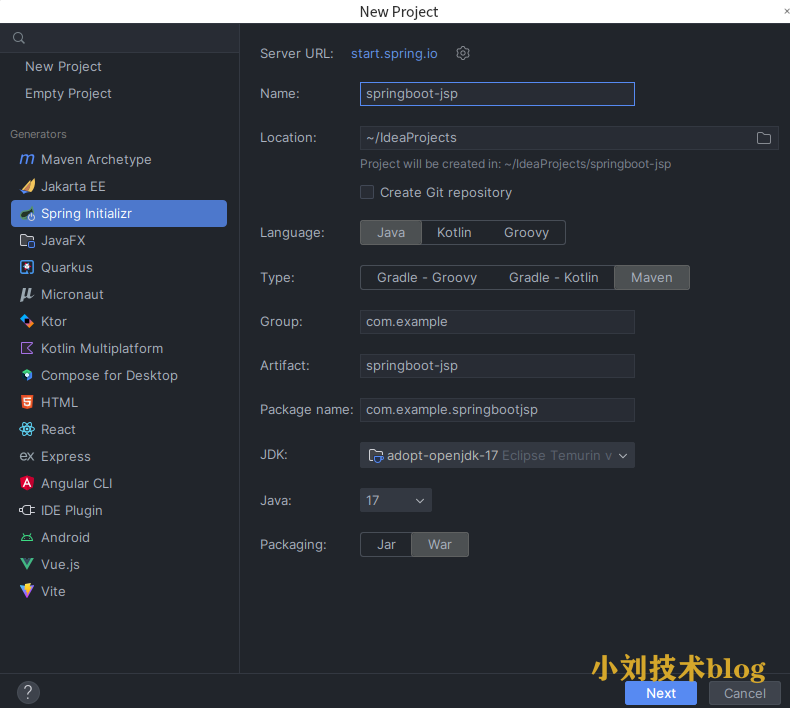Select the React generator
Screen dimensions: 790x708
point(58,430)
